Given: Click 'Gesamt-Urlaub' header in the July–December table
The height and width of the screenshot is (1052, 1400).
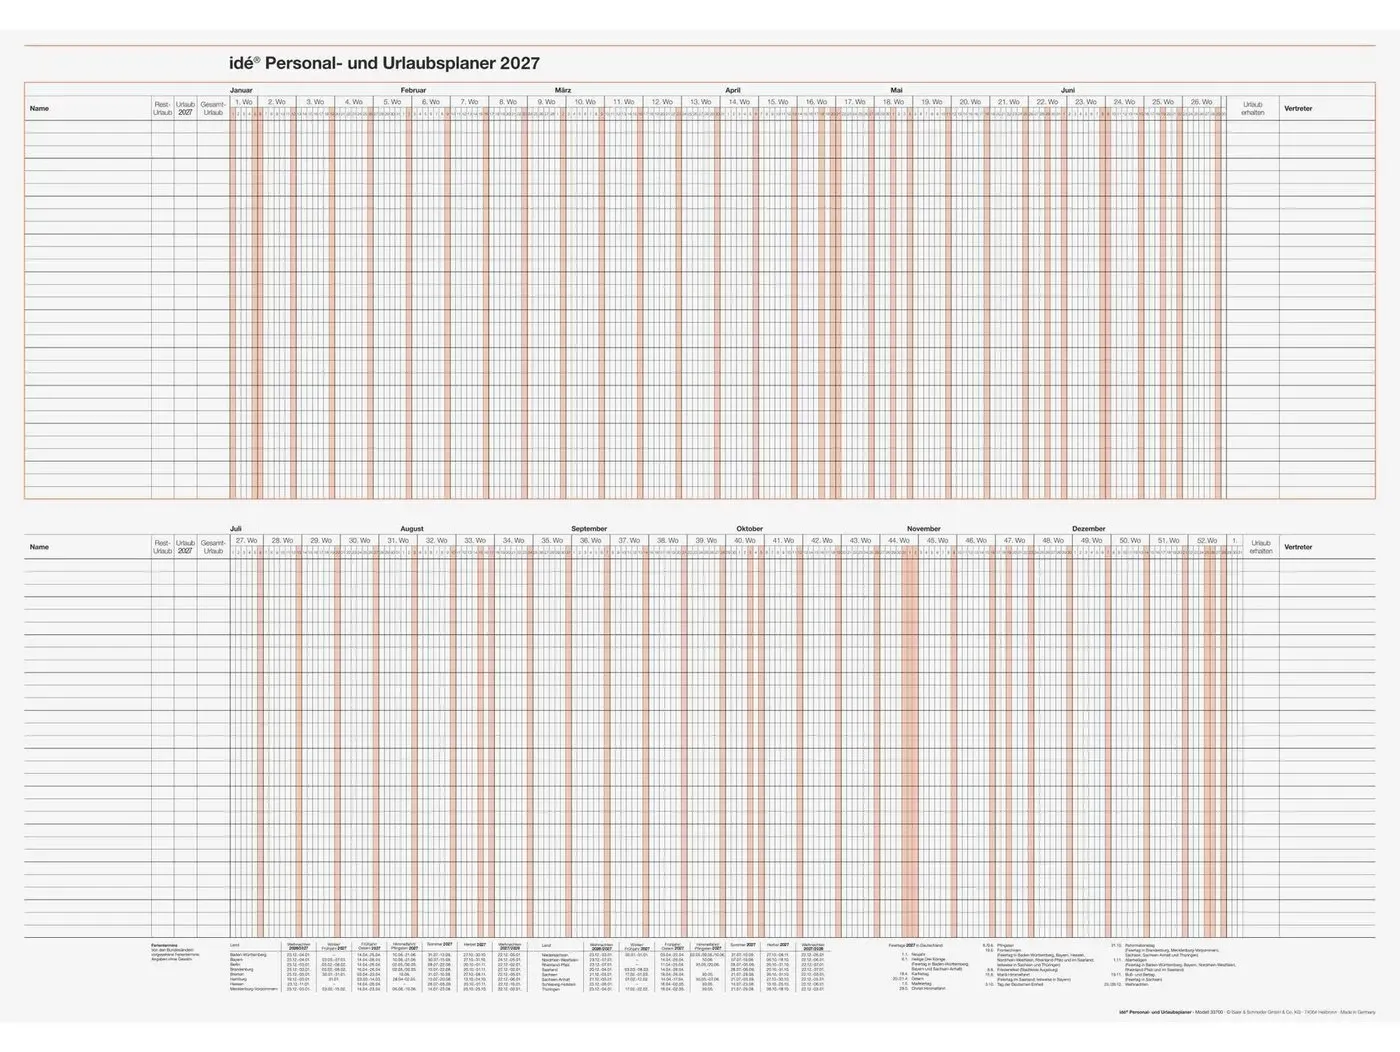Looking at the screenshot, I should tap(213, 547).
